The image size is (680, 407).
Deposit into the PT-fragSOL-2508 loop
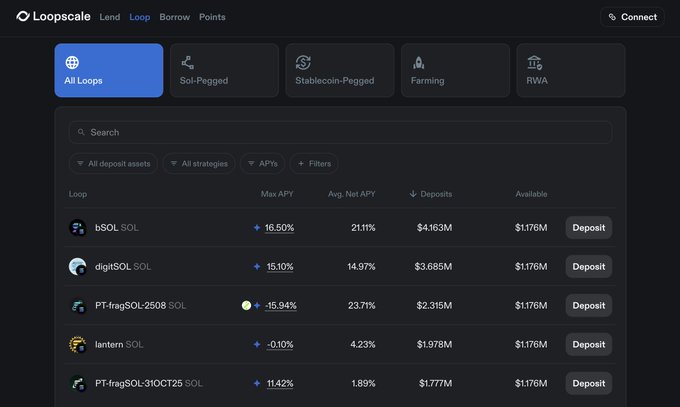pos(588,305)
